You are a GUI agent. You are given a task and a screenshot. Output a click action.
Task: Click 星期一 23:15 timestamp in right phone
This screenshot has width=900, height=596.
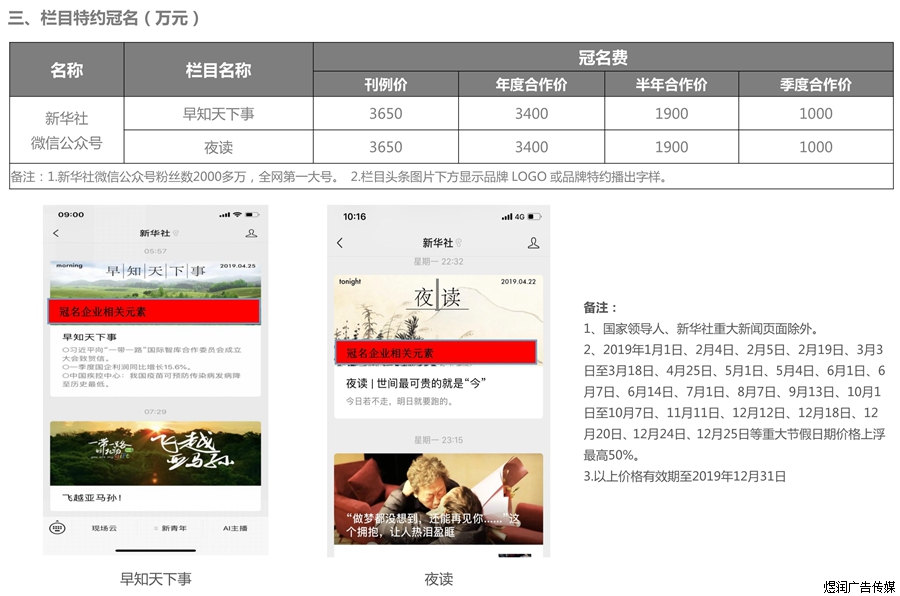pyautogui.click(x=439, y=440)
